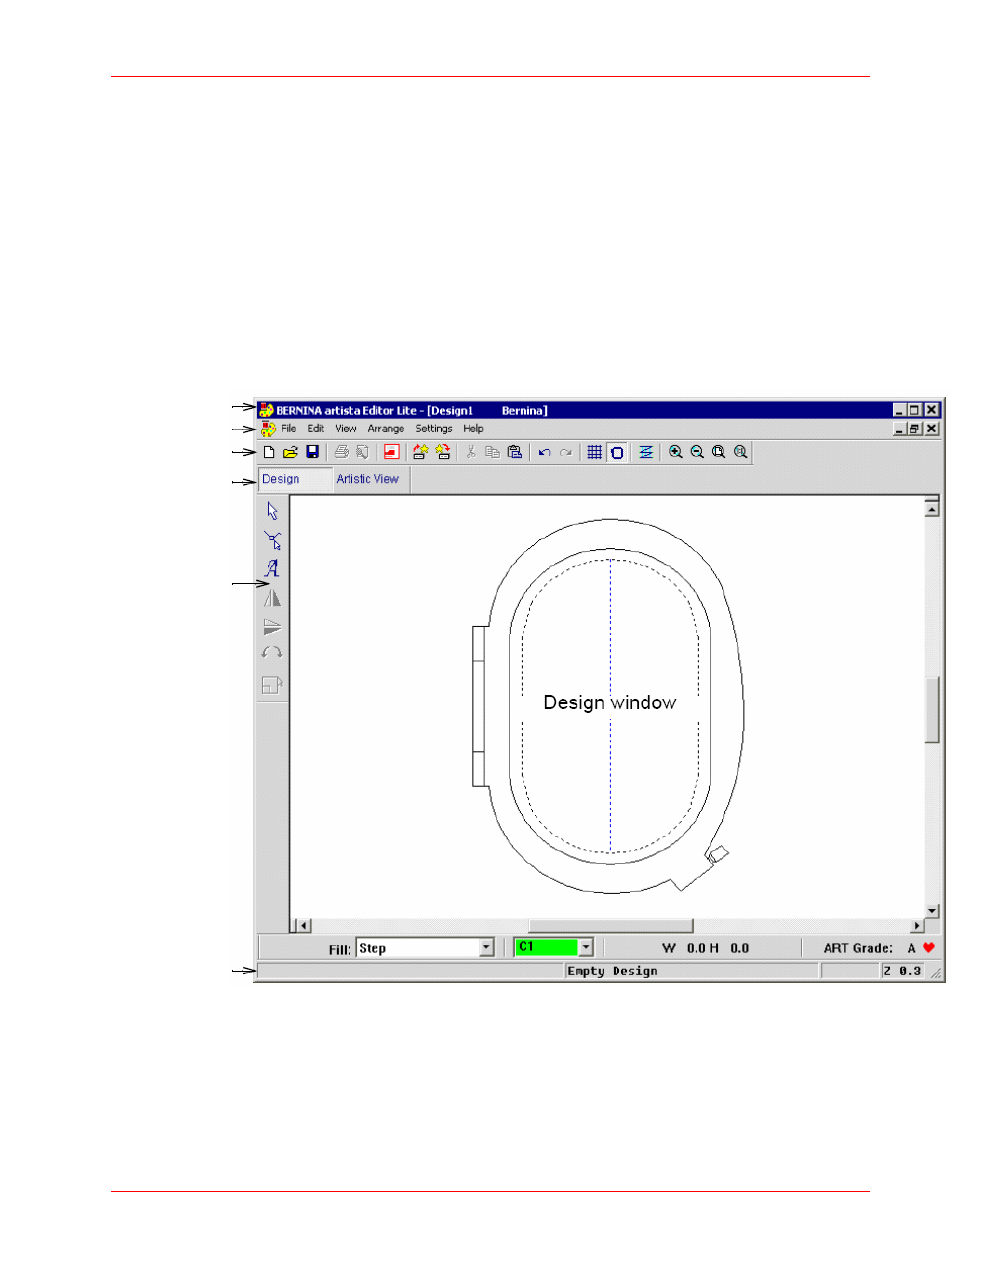The height and width of the screenshot is (1270, 981).
Task: Click the application icon in the title bar
Action: click(266, 410)
